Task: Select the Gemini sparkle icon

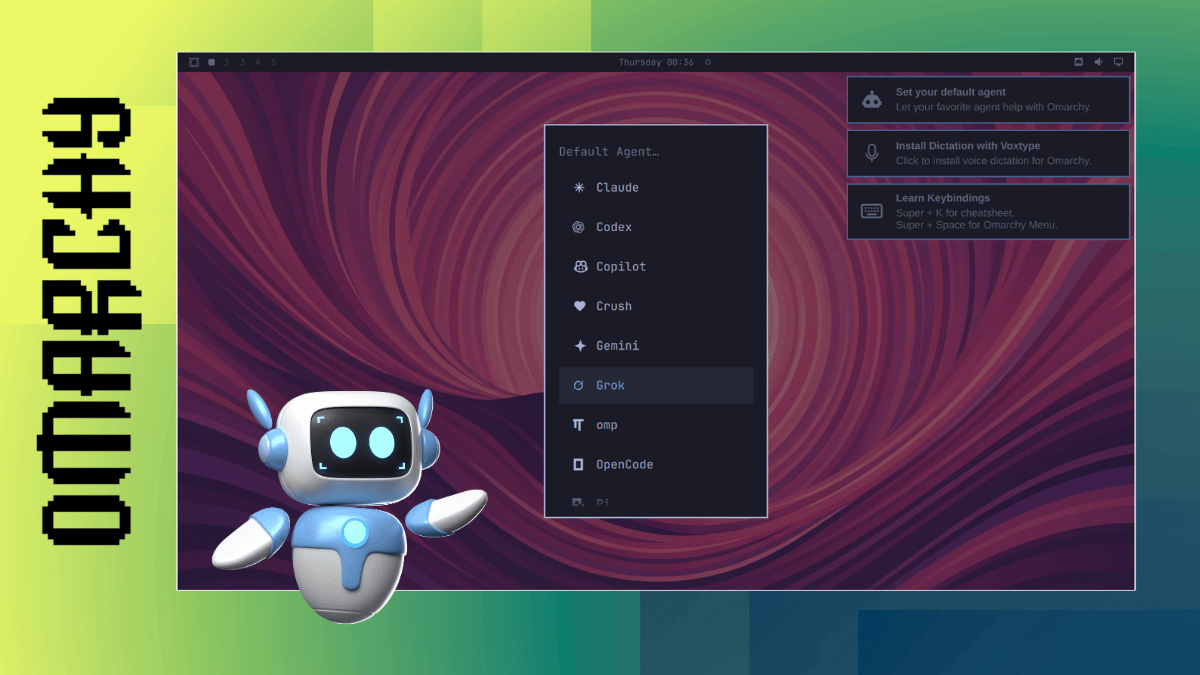Action: point(579,346)
